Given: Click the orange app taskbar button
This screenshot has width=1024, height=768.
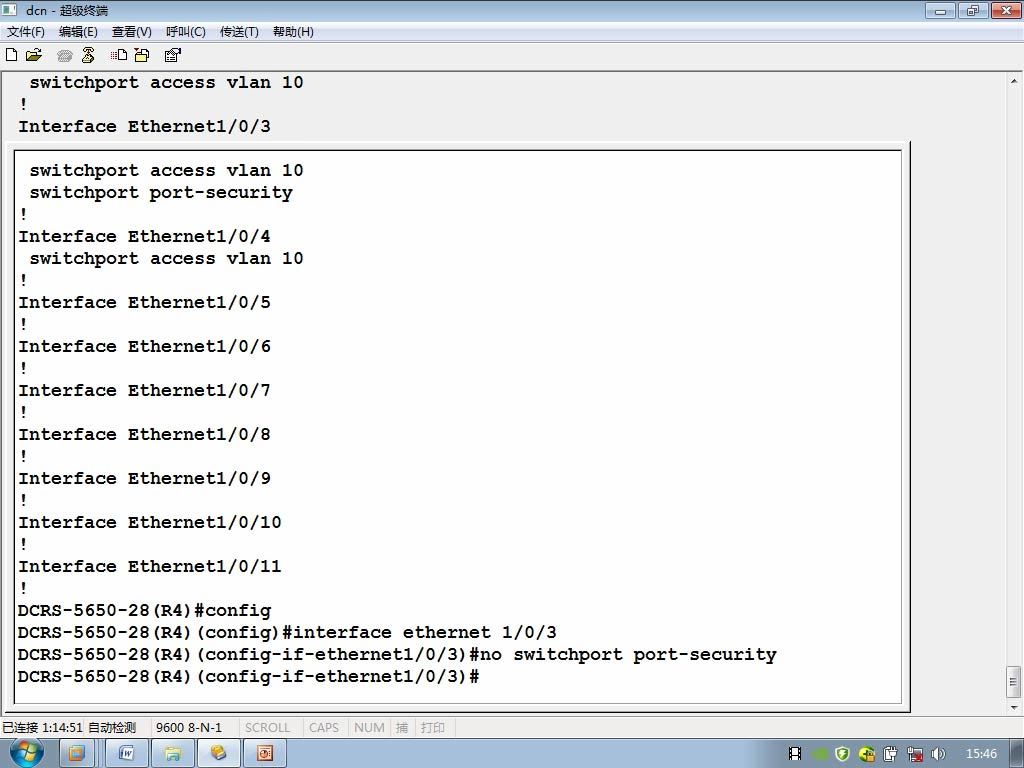Looking at the screenshot, I should [x=76, y=754].
